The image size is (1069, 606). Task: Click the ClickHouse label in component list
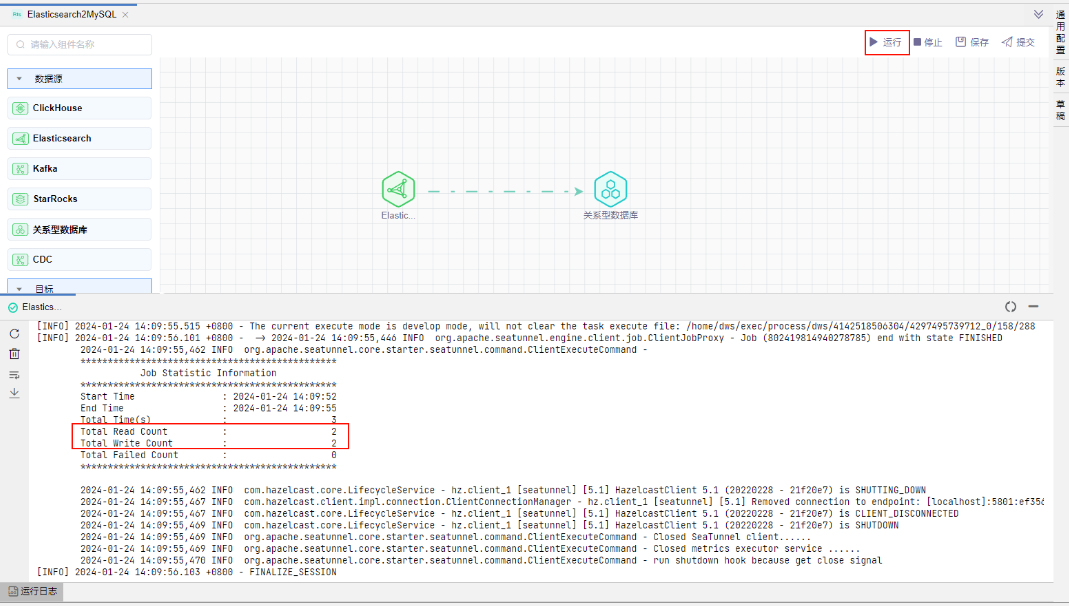[57, 108]
